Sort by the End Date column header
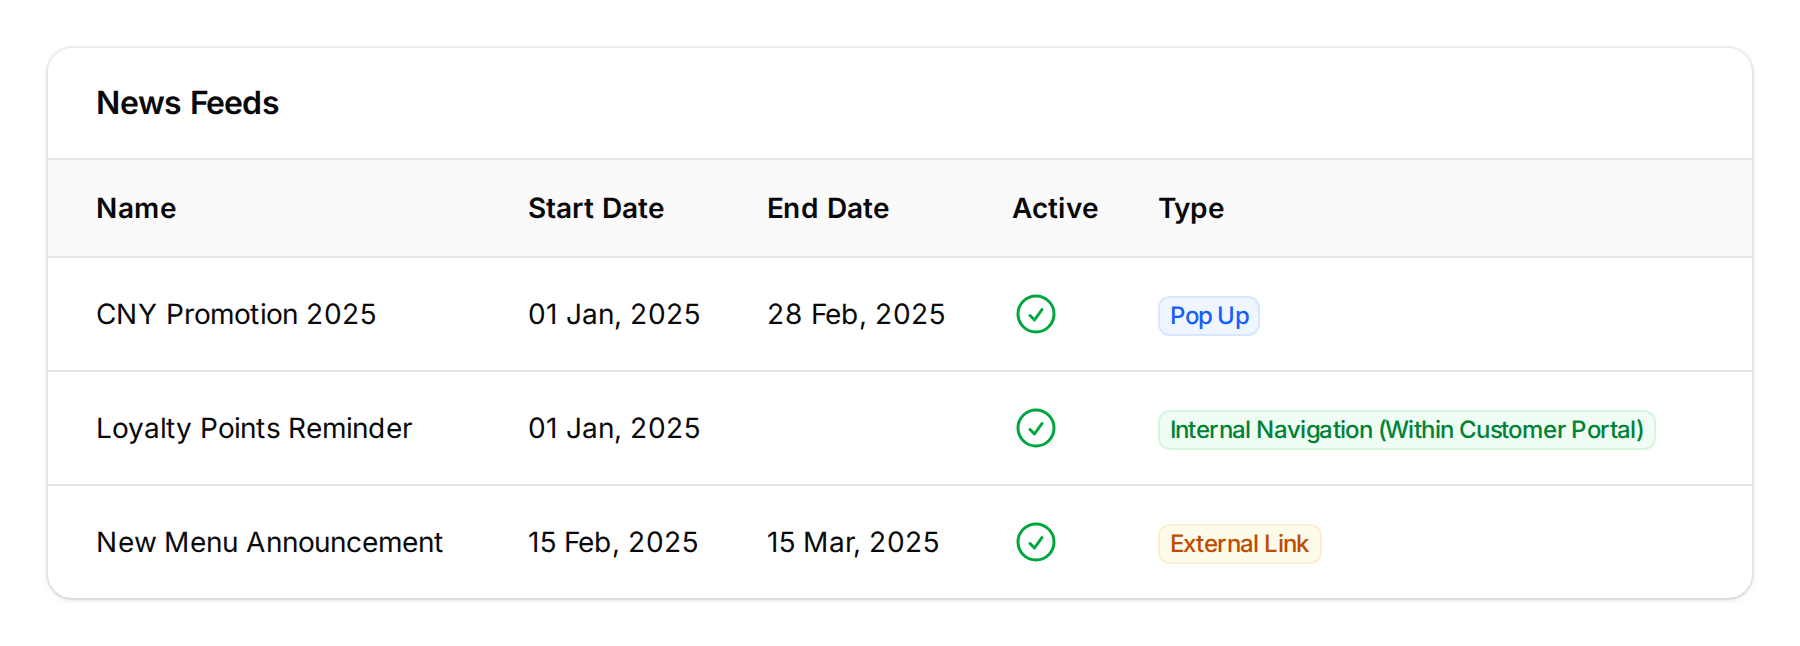Viewport: 1800px width, 646px height. click(x=828, y=208)
